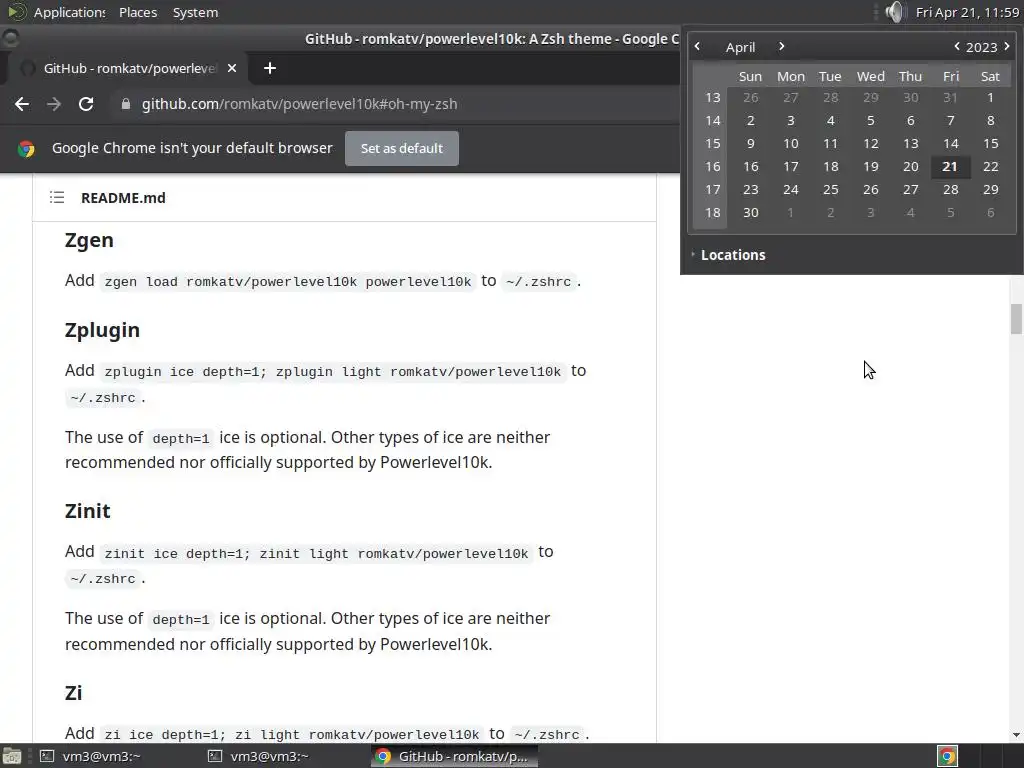Click the show desktop icon in taskbar
This screenshot has width=1024, height=768.
click(x=12, y=756)
